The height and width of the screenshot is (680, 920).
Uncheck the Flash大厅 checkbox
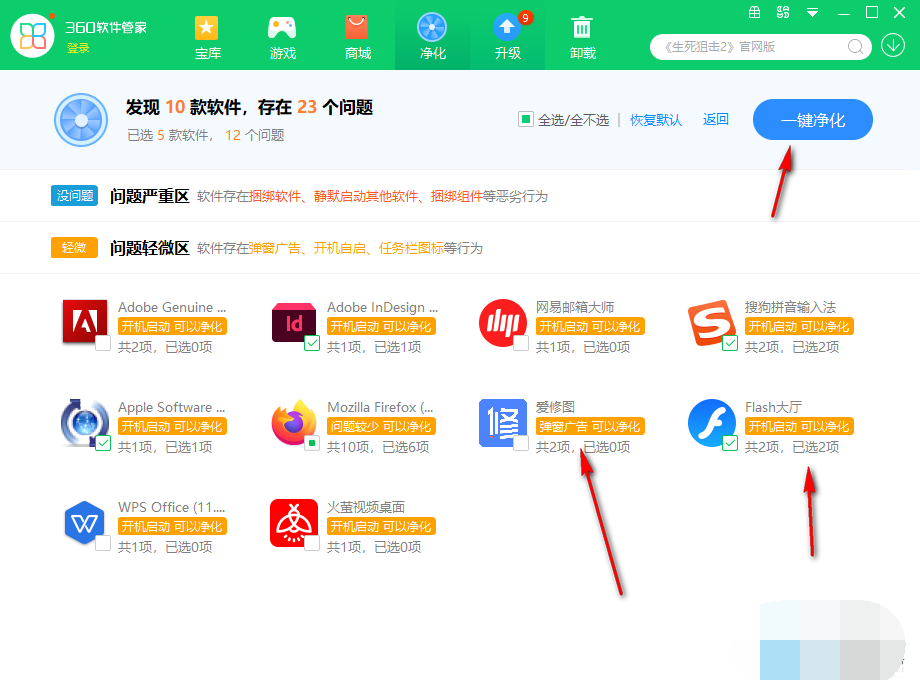(x=730, y=443)
